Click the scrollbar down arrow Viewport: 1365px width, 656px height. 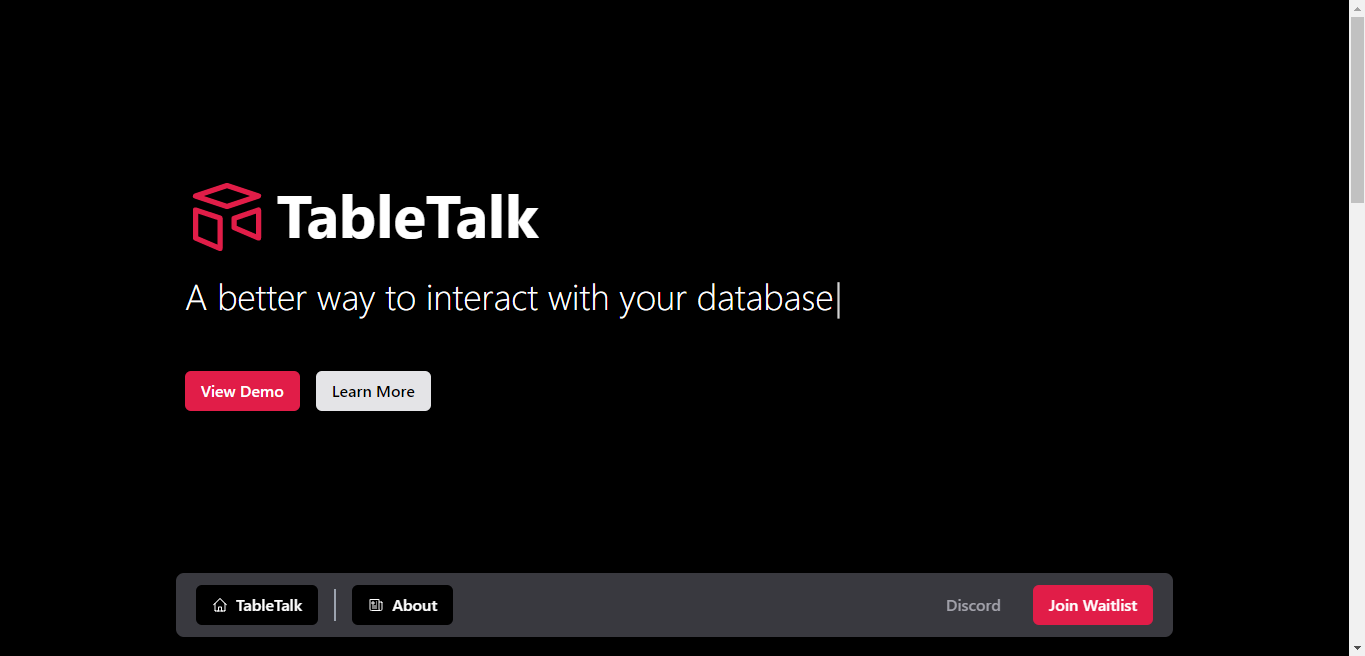[x=1357, y=648]
